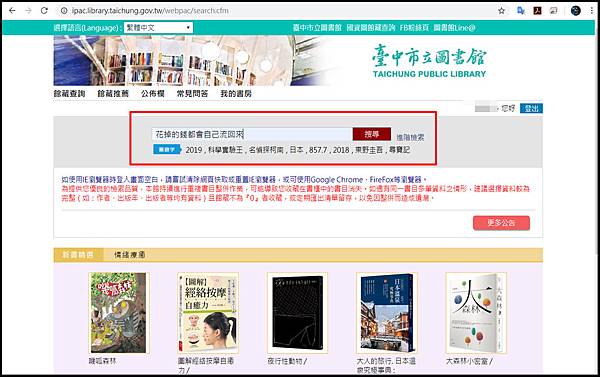Open 我的書房 in the navigation menu

point(236,93)
